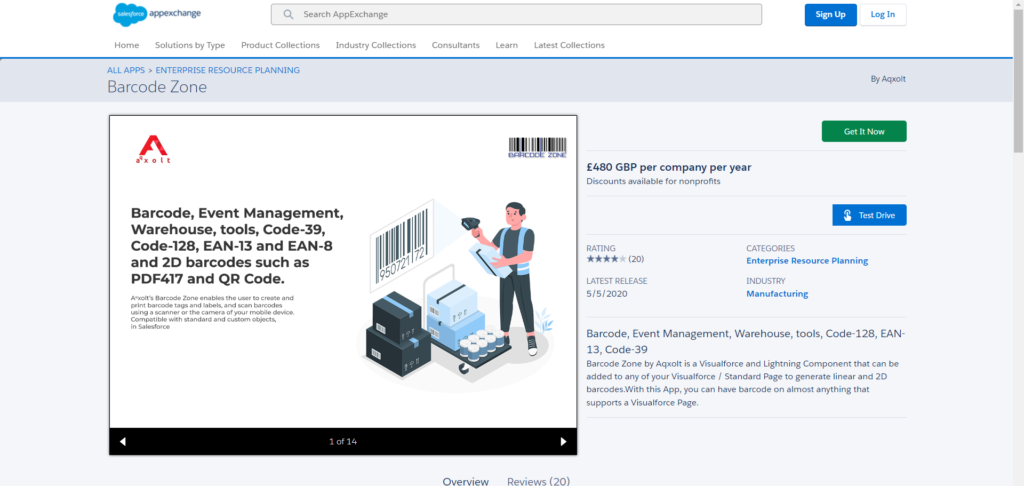This screenshot has width=1024, height=486.
Task: Click the Barcode Zone barcode logo
Action: click(x=537, y=147)
